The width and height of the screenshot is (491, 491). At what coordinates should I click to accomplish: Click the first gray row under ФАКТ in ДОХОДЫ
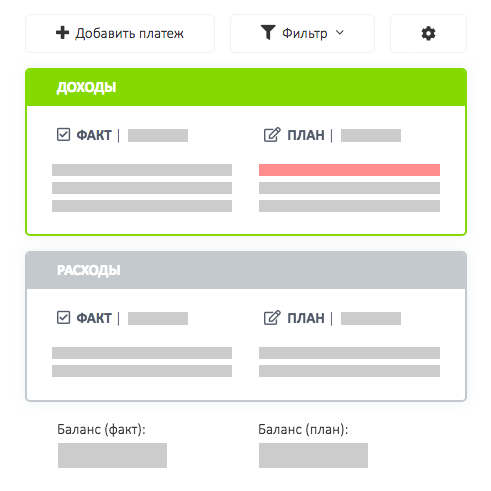point(142,170)
